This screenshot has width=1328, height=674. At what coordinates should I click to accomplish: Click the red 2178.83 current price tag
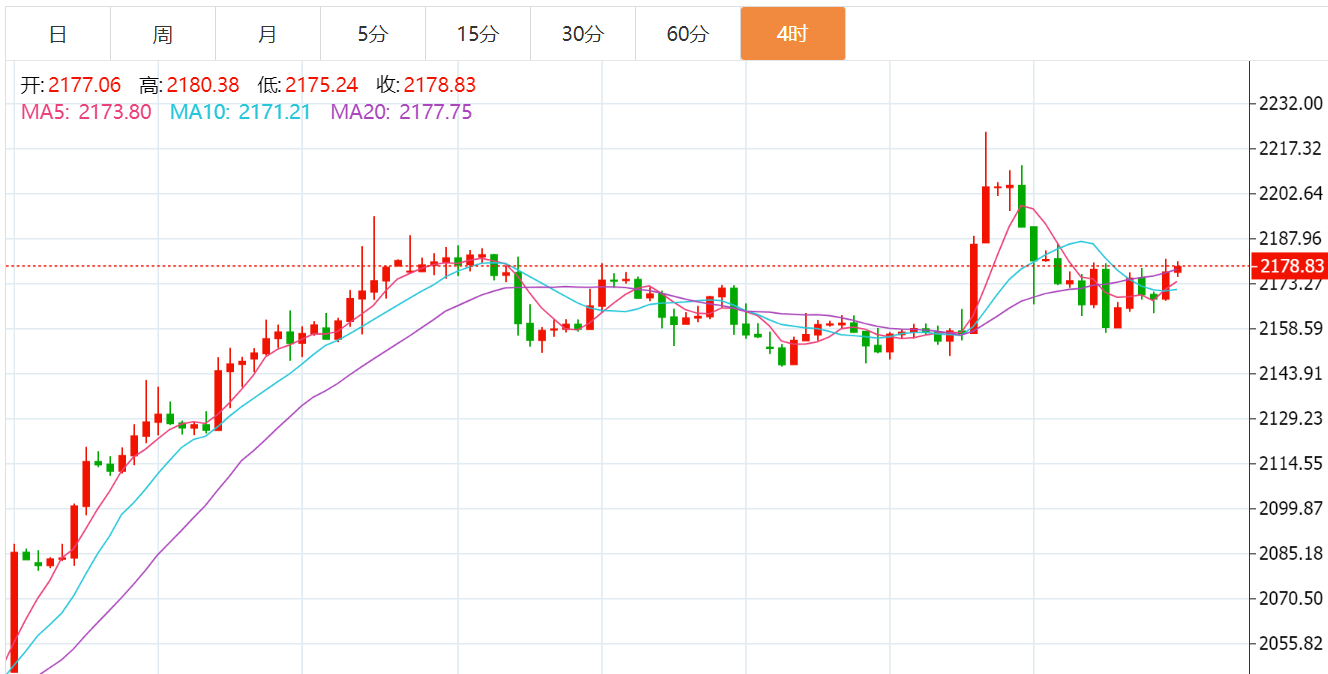pos(1288,266)
